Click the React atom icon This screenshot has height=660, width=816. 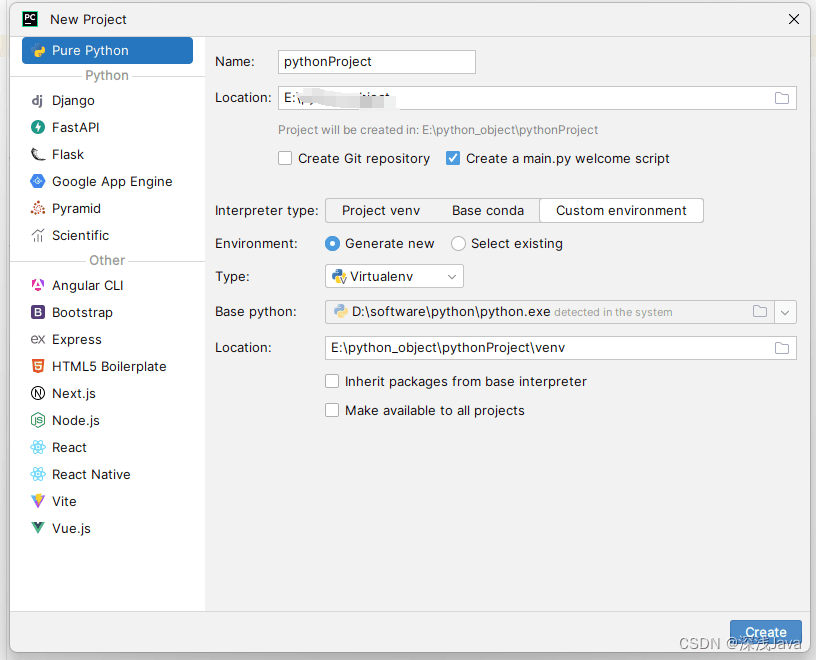[38, 447]
